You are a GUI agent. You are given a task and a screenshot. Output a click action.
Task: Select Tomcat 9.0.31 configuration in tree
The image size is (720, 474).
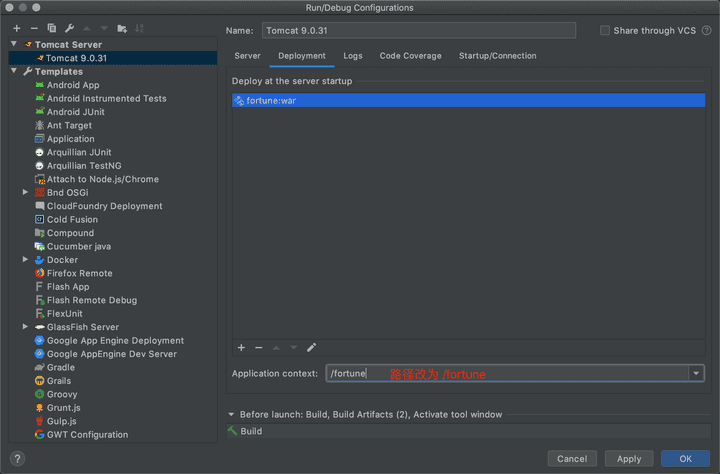(79, 58)
